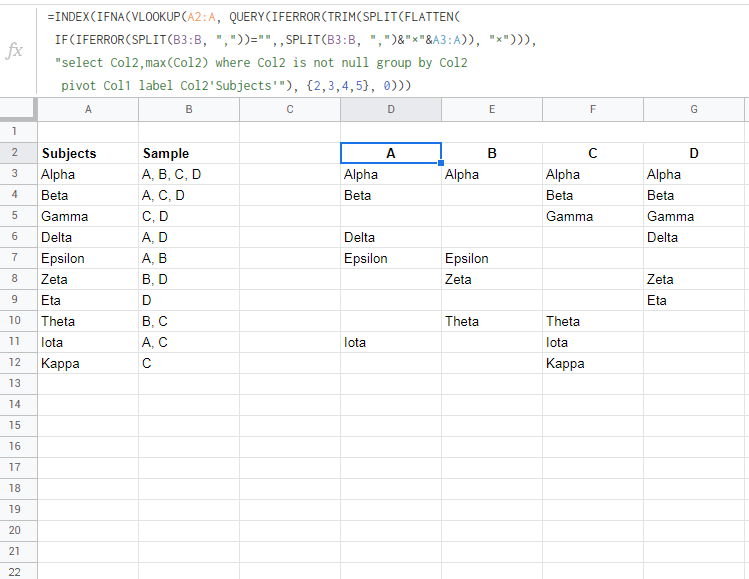Screen dimensions: 749x579
Task: Click cell B6 with 'A, D'
Action: click(189, 237)
